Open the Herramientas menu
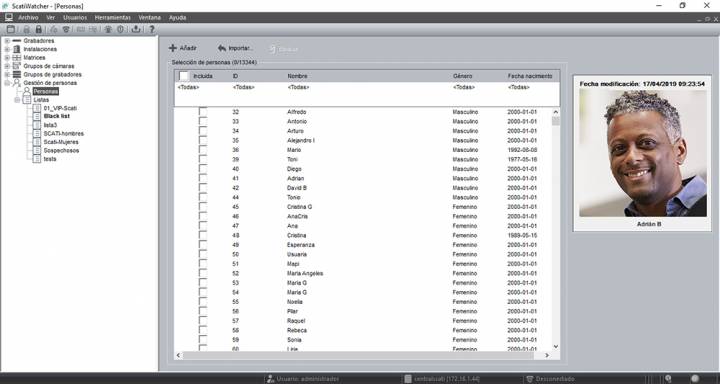Screen dimensions: 720x384 [112, 17]
